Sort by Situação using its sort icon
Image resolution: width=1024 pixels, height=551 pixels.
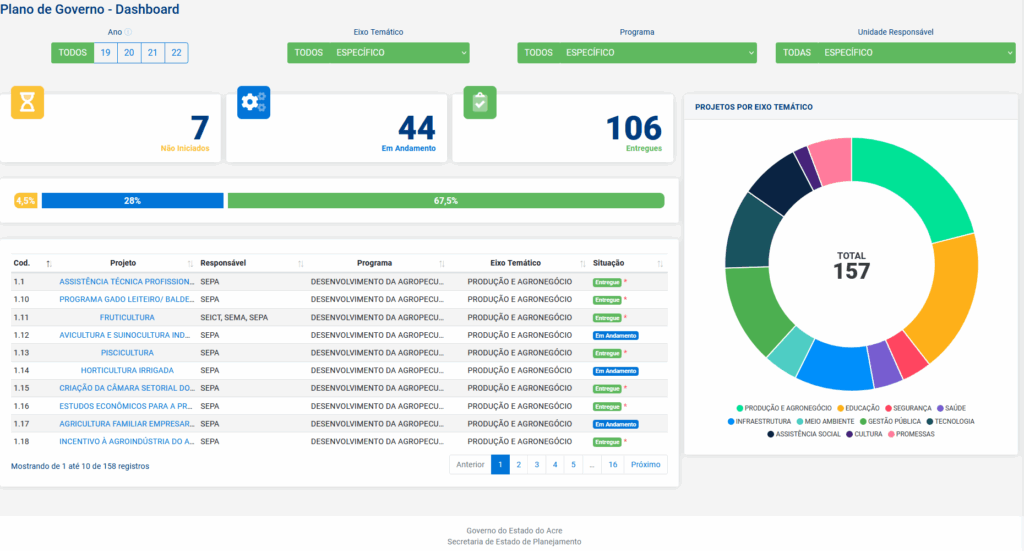660,263
